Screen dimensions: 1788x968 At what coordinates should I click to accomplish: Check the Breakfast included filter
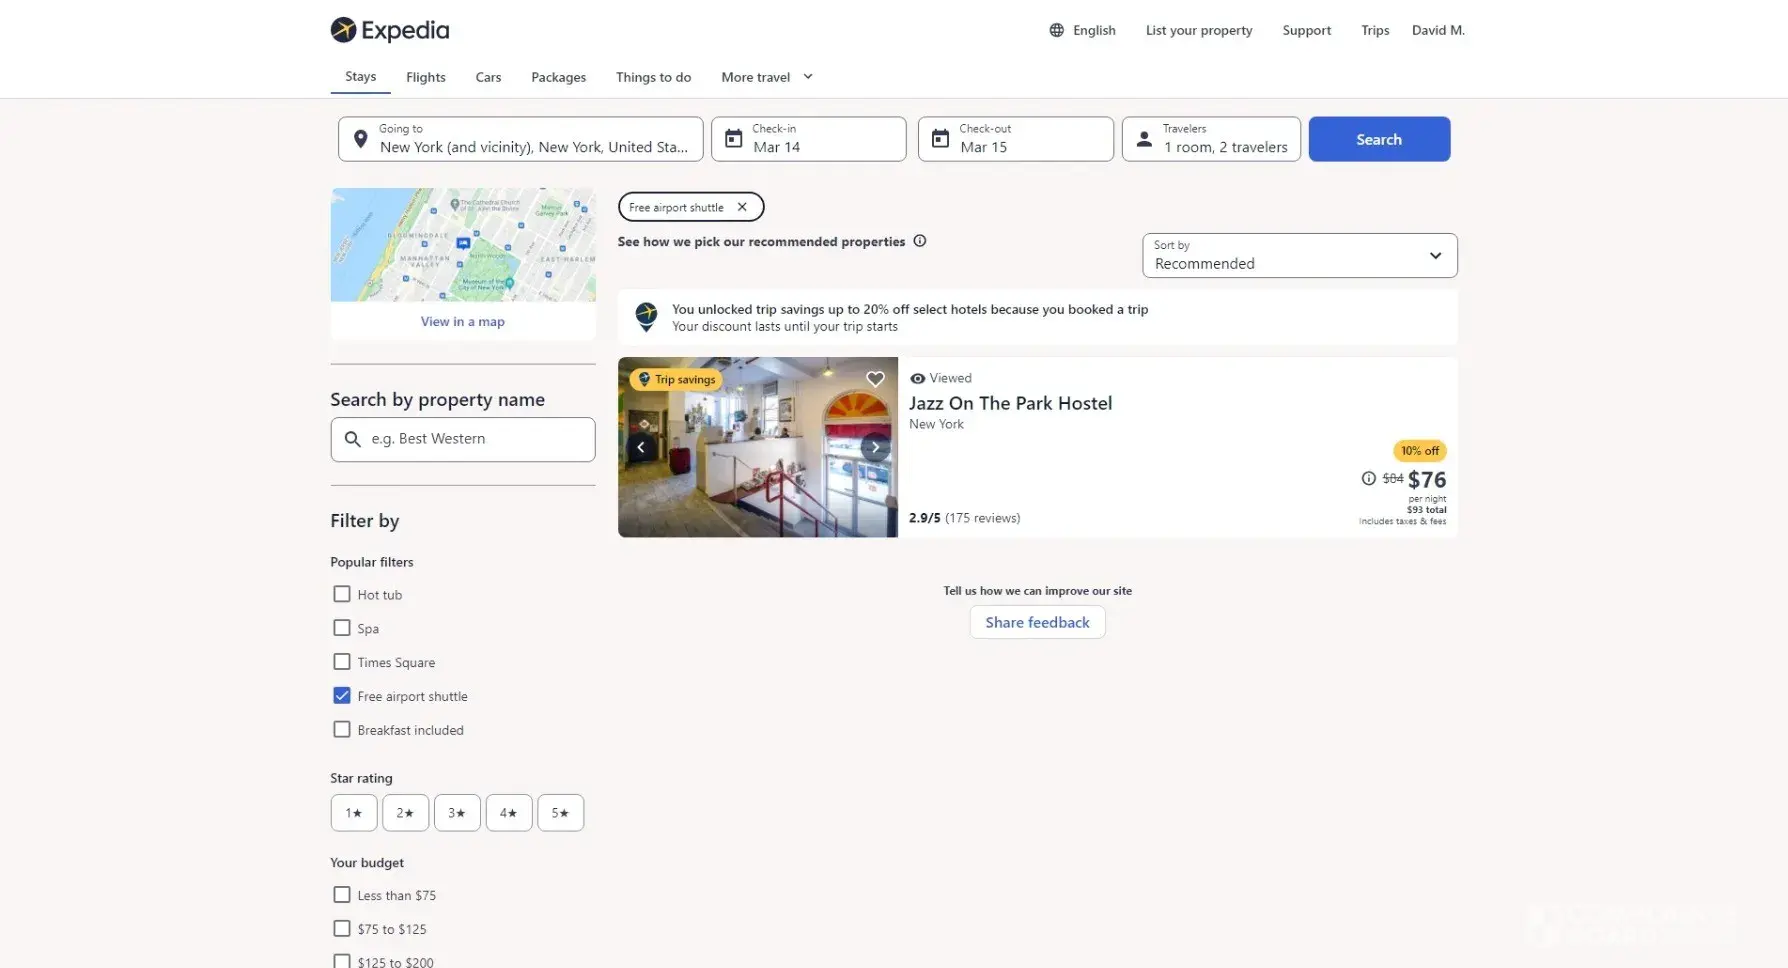coord(342,730)
